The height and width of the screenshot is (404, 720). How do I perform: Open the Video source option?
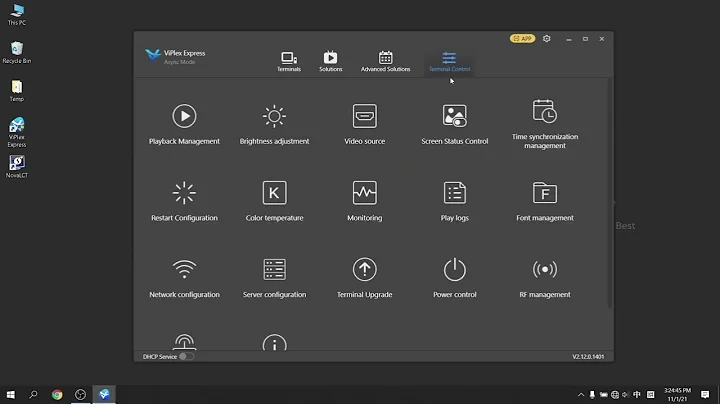click(x=365, y=124)
